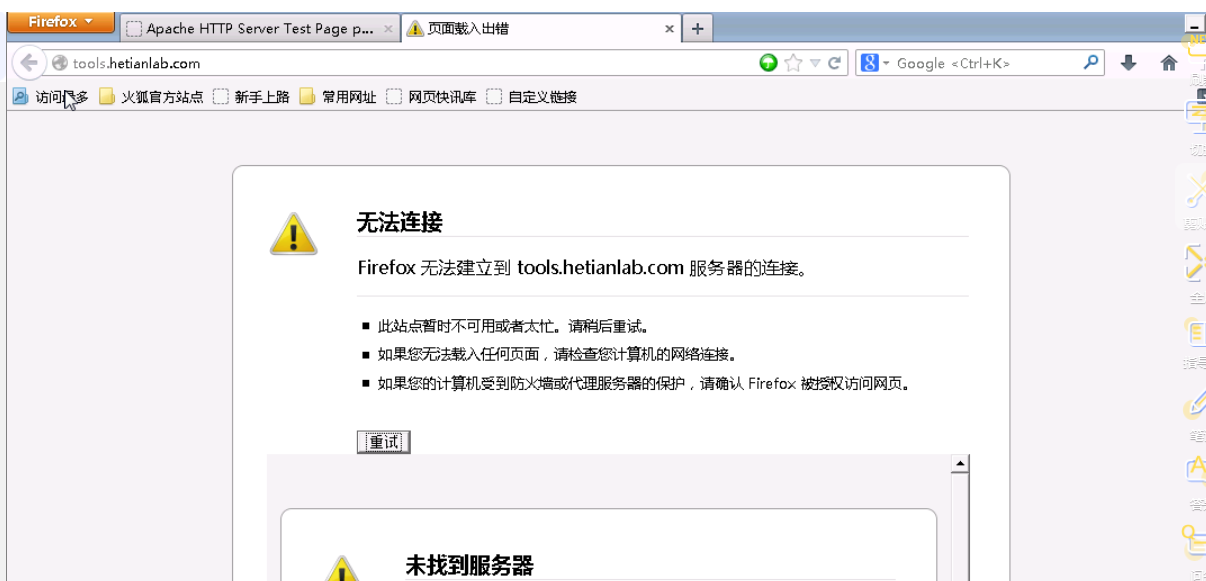Go back with the back arrow
Image resolution: width=1206 pixels, height=581 pixels.
tap(29, 63)
